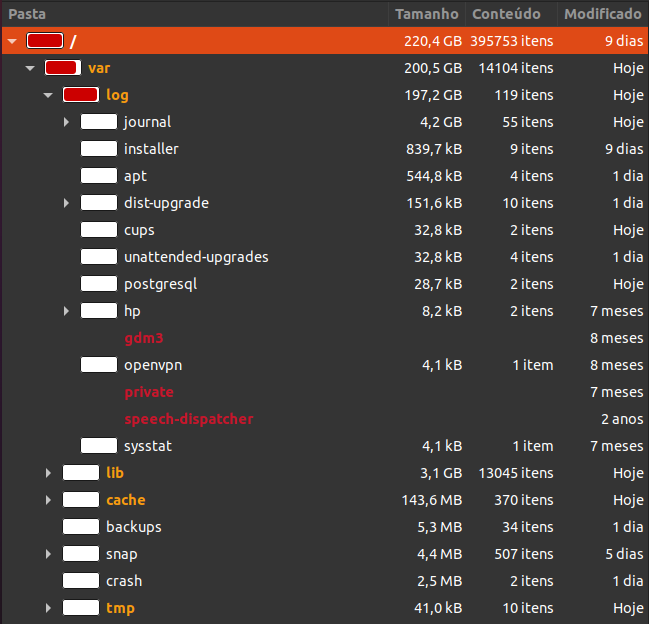This screenshot has width=649, height=624.
Task: Expand the dist-upgrade folder
Action: click(66, 203)
